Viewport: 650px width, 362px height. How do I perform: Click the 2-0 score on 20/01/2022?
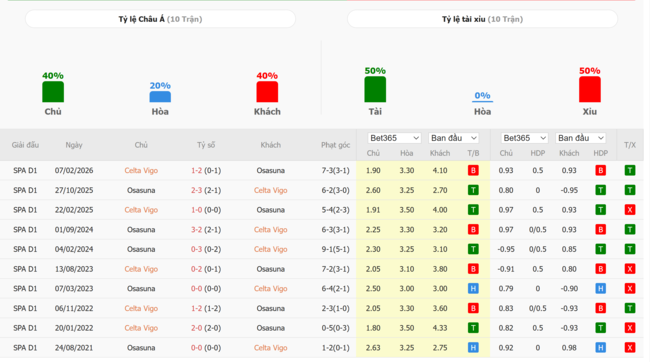[x=196, y=328]
